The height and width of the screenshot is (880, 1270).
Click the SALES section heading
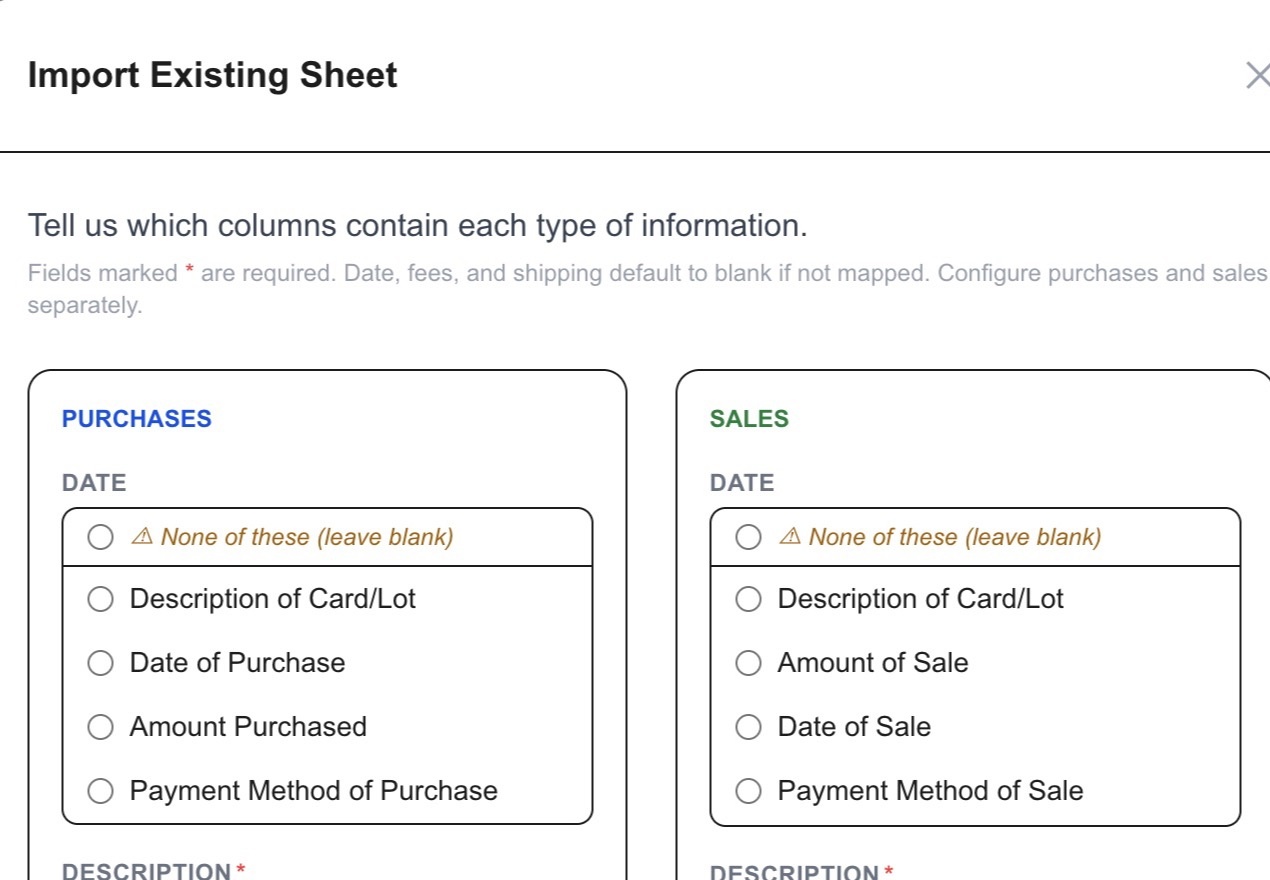[x=749, y=419]
